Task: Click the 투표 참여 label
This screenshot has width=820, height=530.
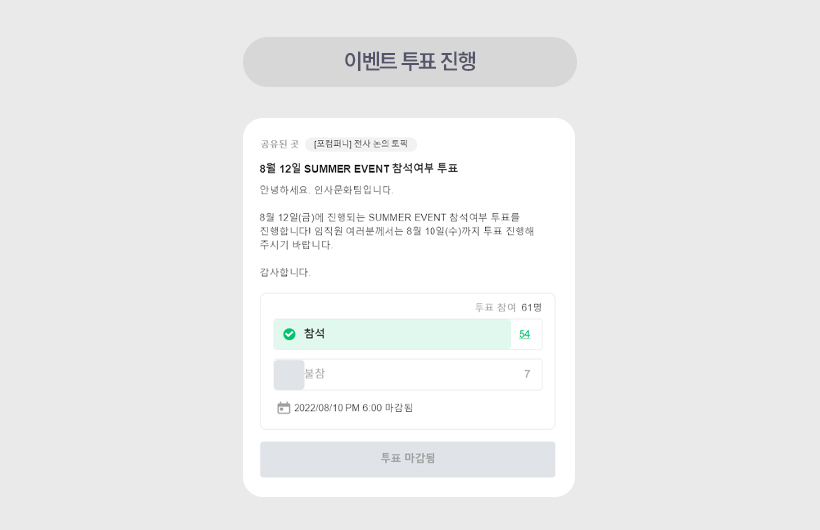Action: [x=495, y=307]
